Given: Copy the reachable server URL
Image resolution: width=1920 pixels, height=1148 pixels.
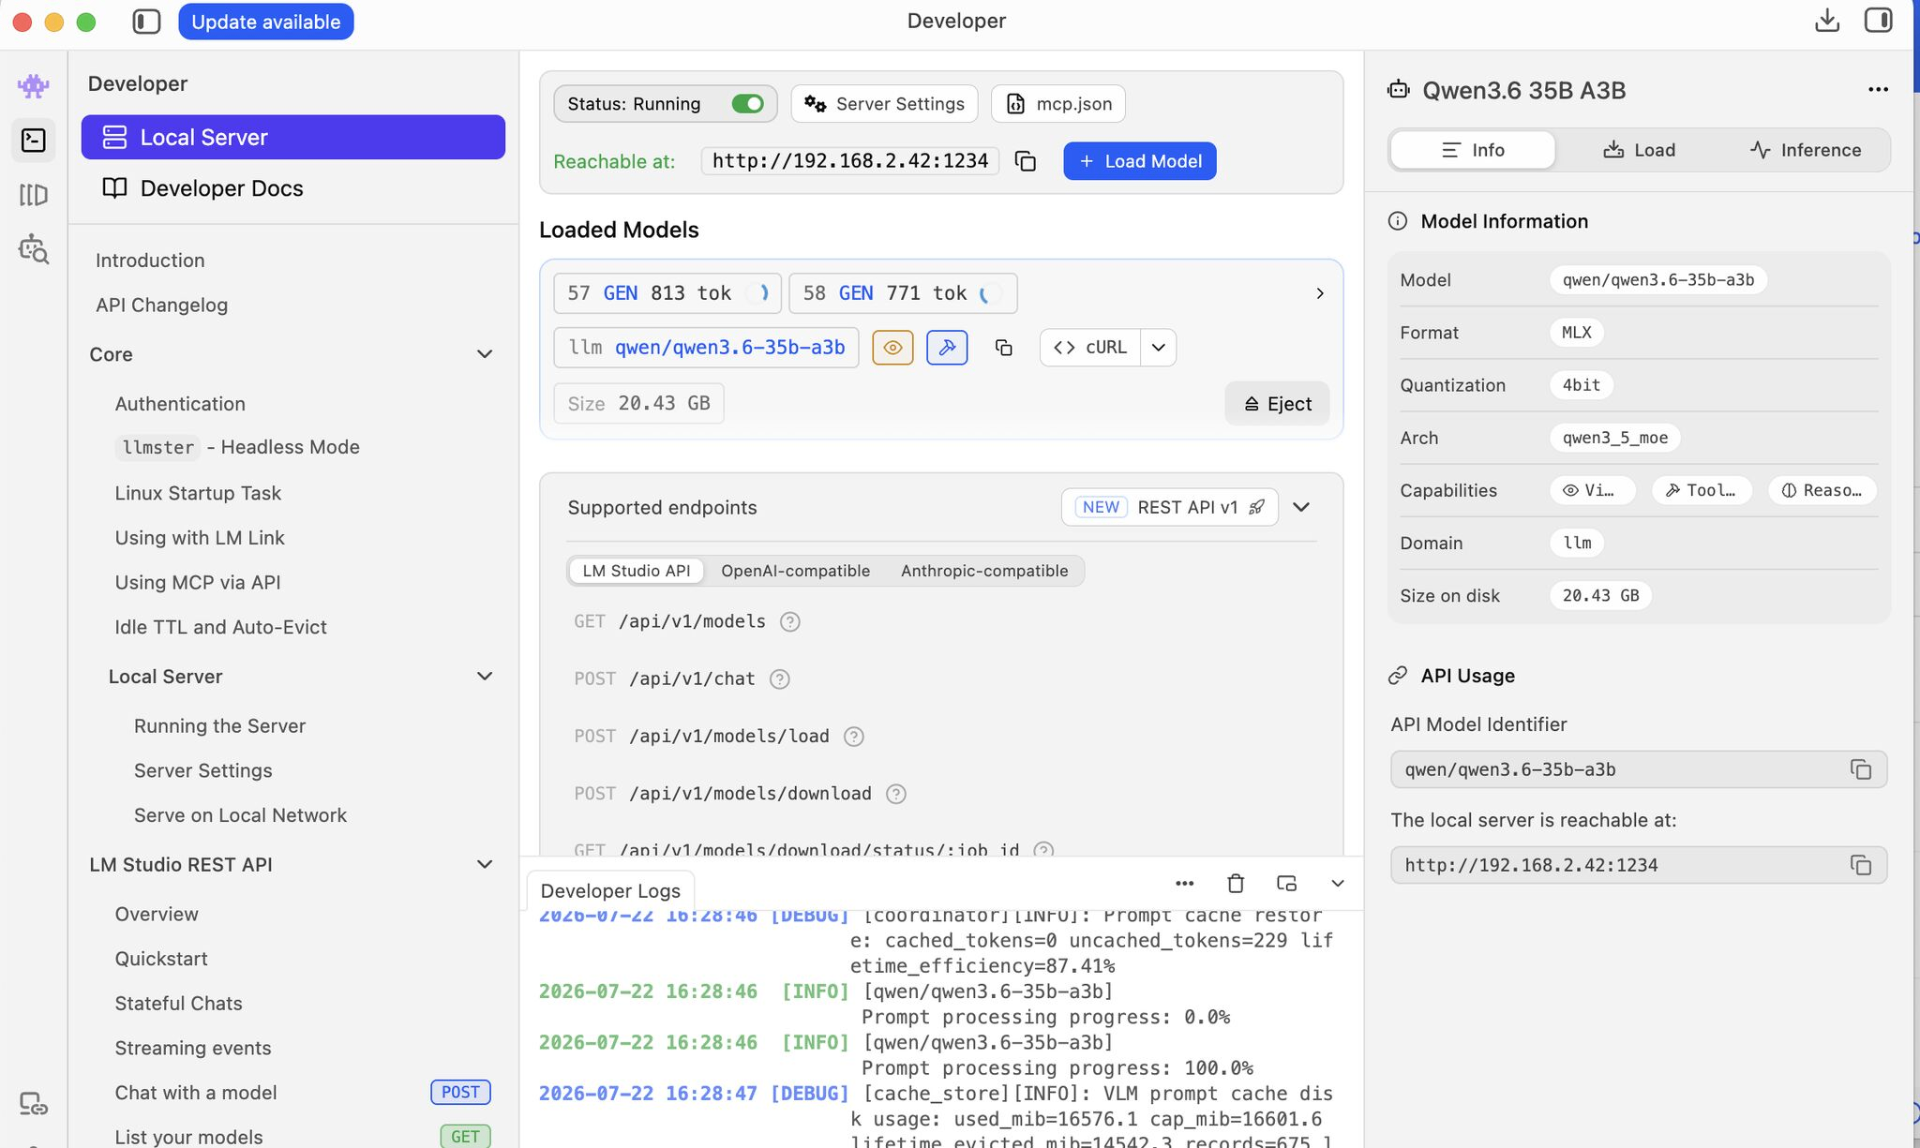Looking at the screenshot, I should coord(1025,161).
